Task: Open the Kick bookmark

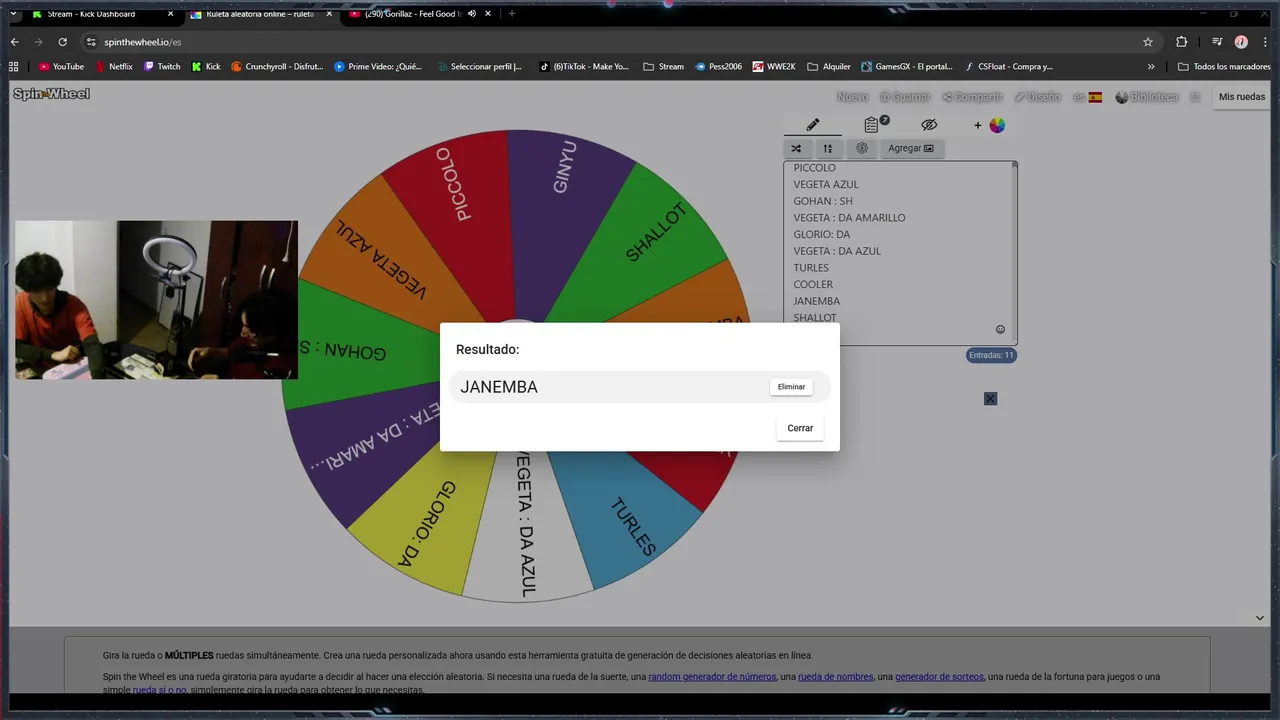Action: [x=206, y=67]
